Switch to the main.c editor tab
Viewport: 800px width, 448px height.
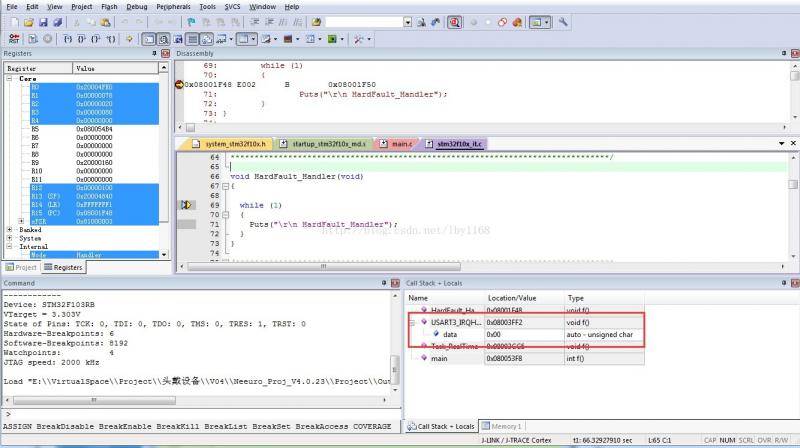coord(400,144)
